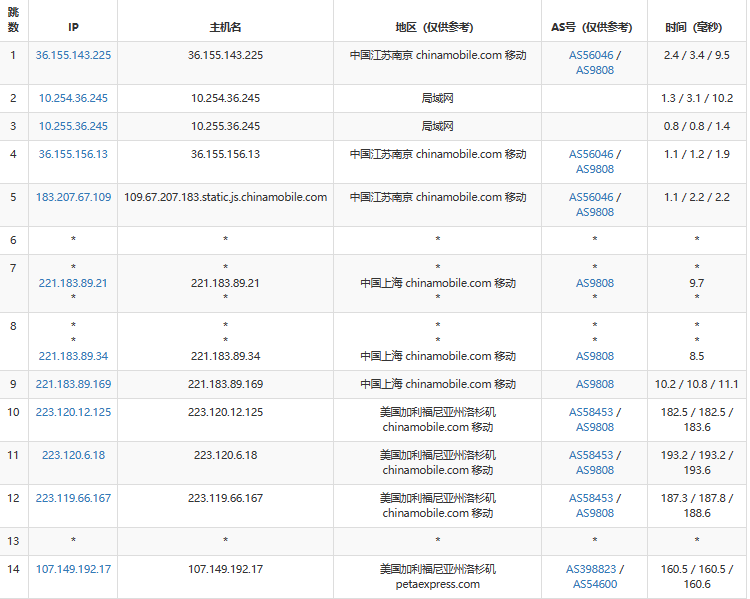Click the 地区 (仅供参考) column header

click(434, 27)
